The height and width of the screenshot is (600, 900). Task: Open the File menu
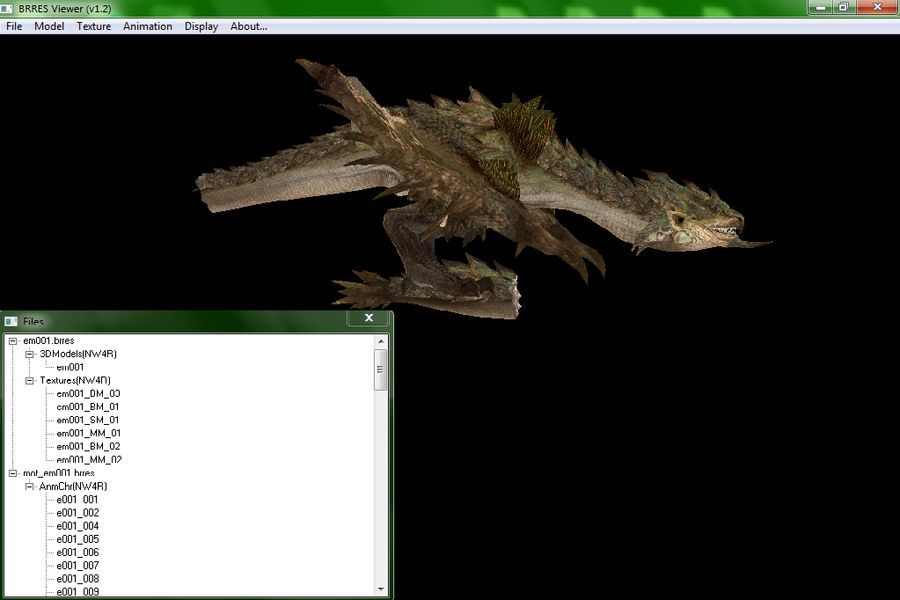pos(14,26)
